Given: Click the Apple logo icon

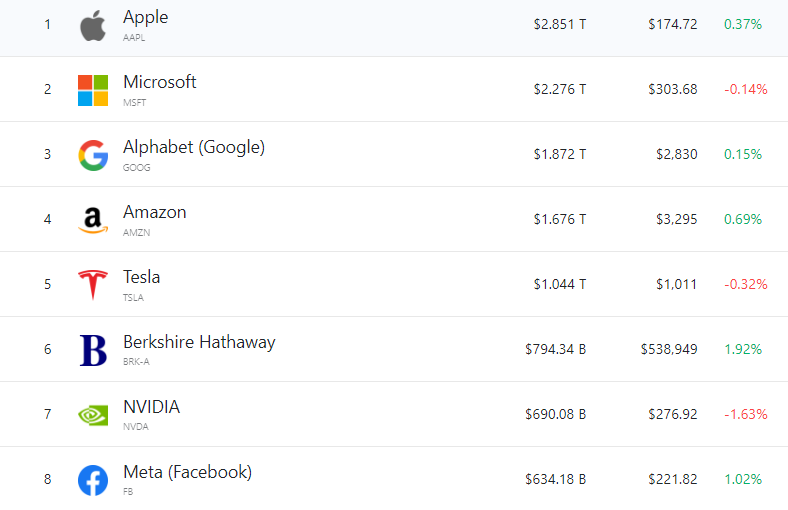Looking at the screenshot, I should (92, 25).
